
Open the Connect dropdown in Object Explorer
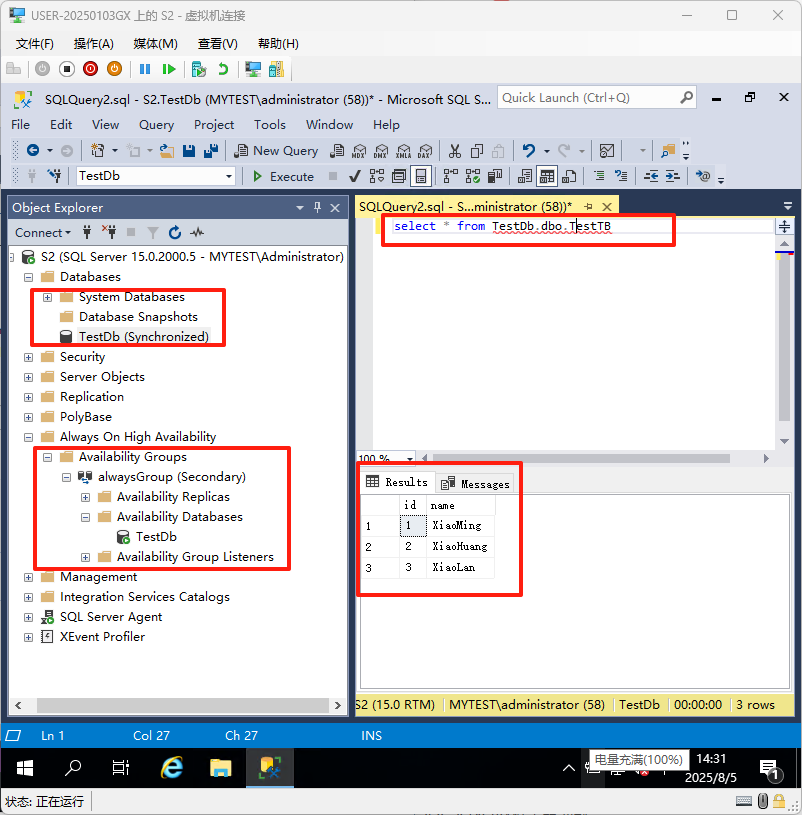pyautogui.click(x=43, y=233)
